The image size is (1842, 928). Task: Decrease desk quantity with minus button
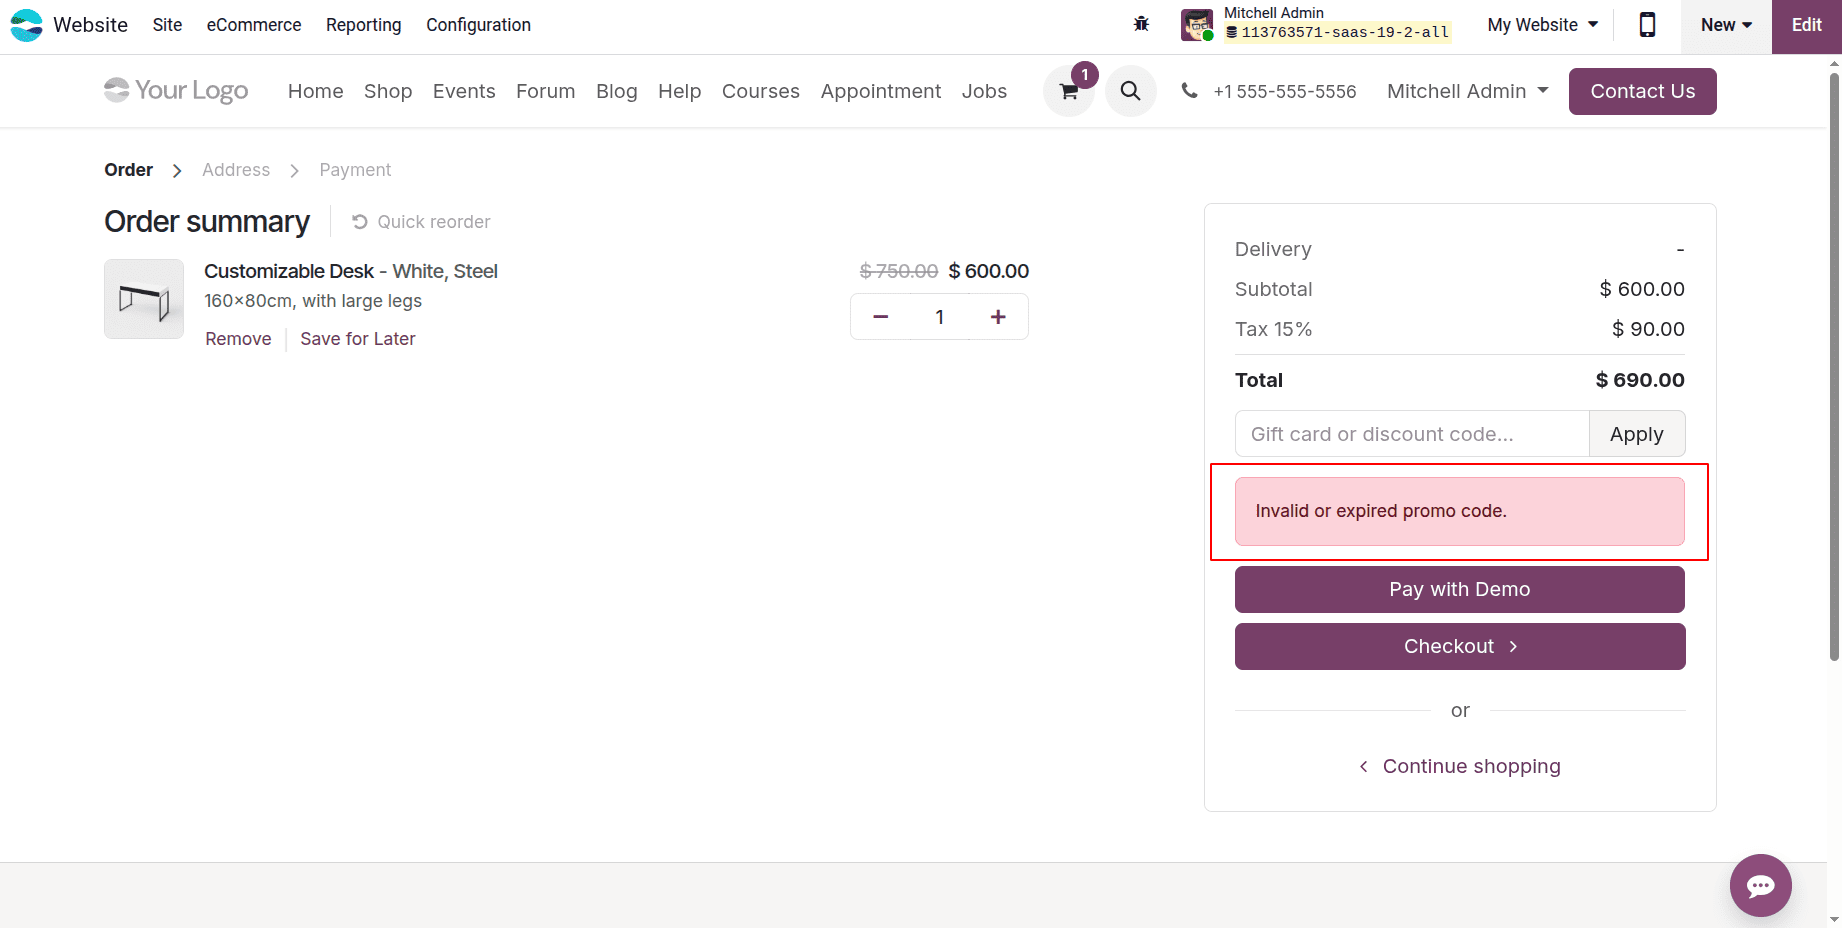(881, 317)
